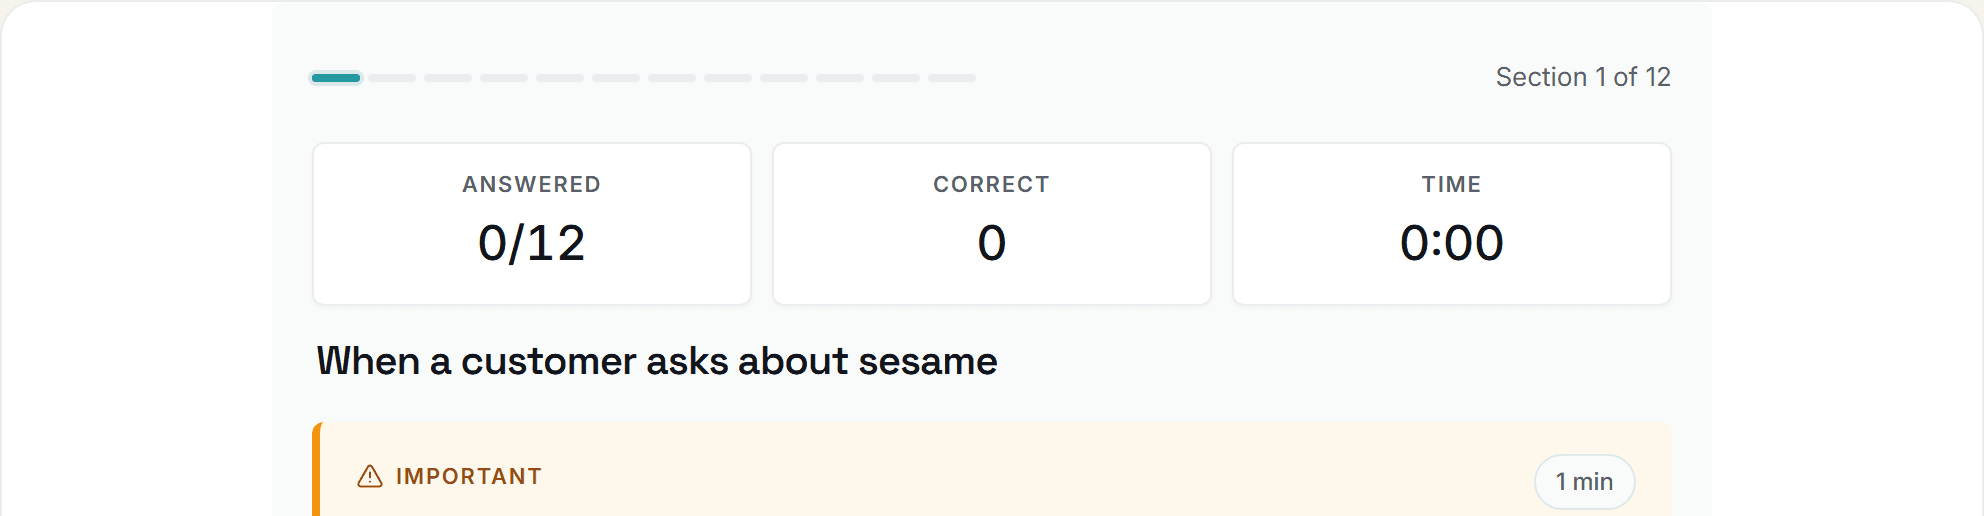Select the last twelfth progress segment

952,77
